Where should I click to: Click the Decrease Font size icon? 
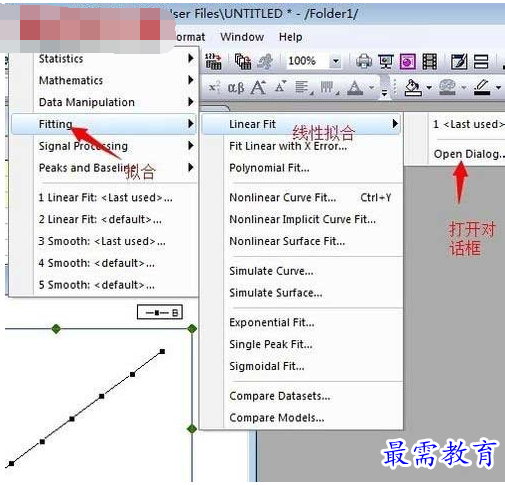coord(281,87)
